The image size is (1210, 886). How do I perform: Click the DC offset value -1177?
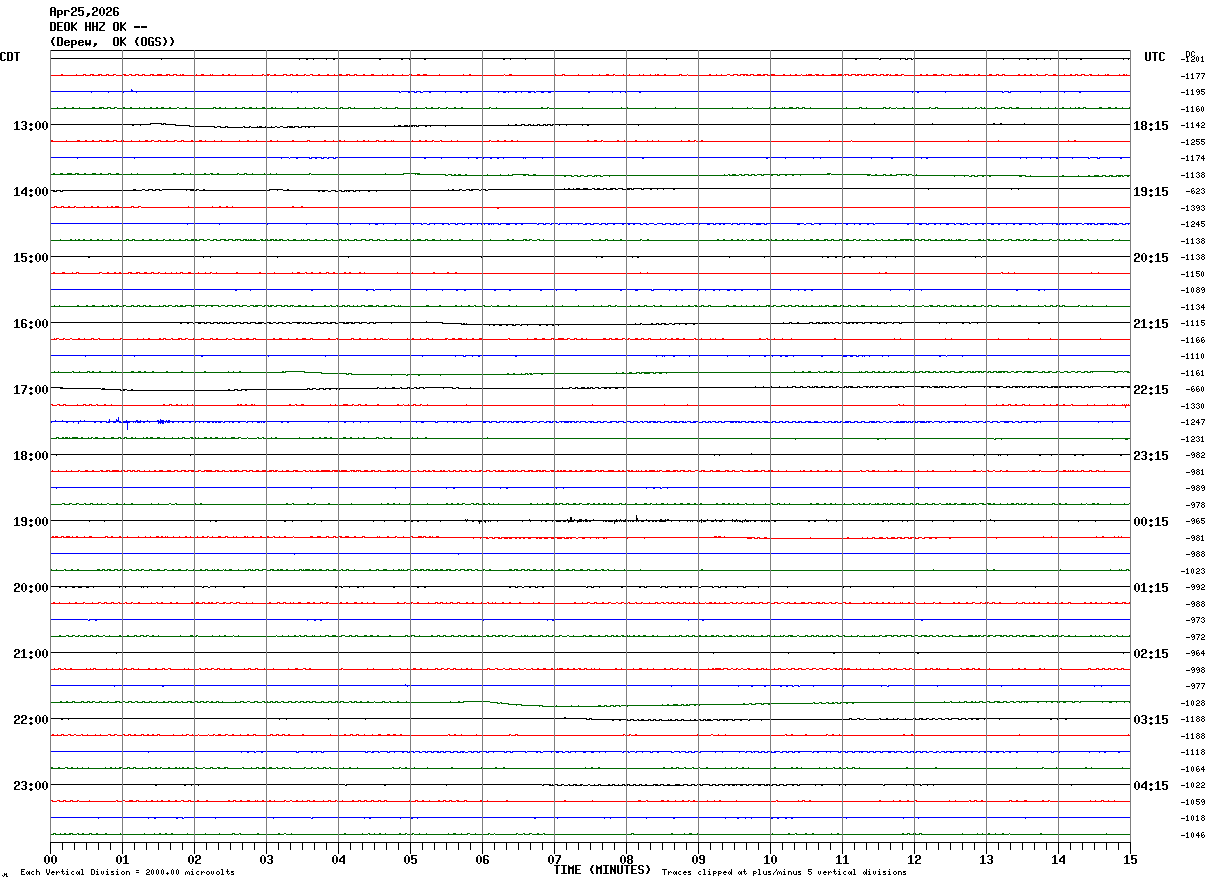pyautogui.click(x=1194, y=76)
